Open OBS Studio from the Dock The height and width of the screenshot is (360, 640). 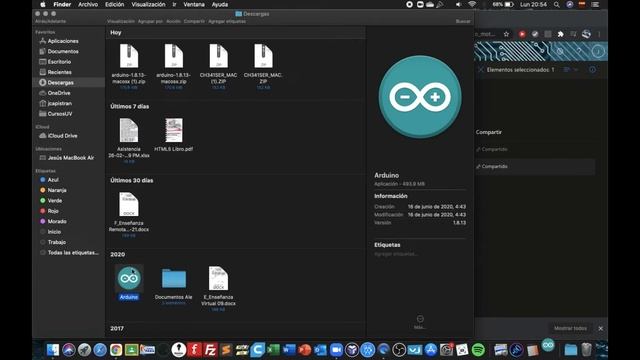pos(399,350)
